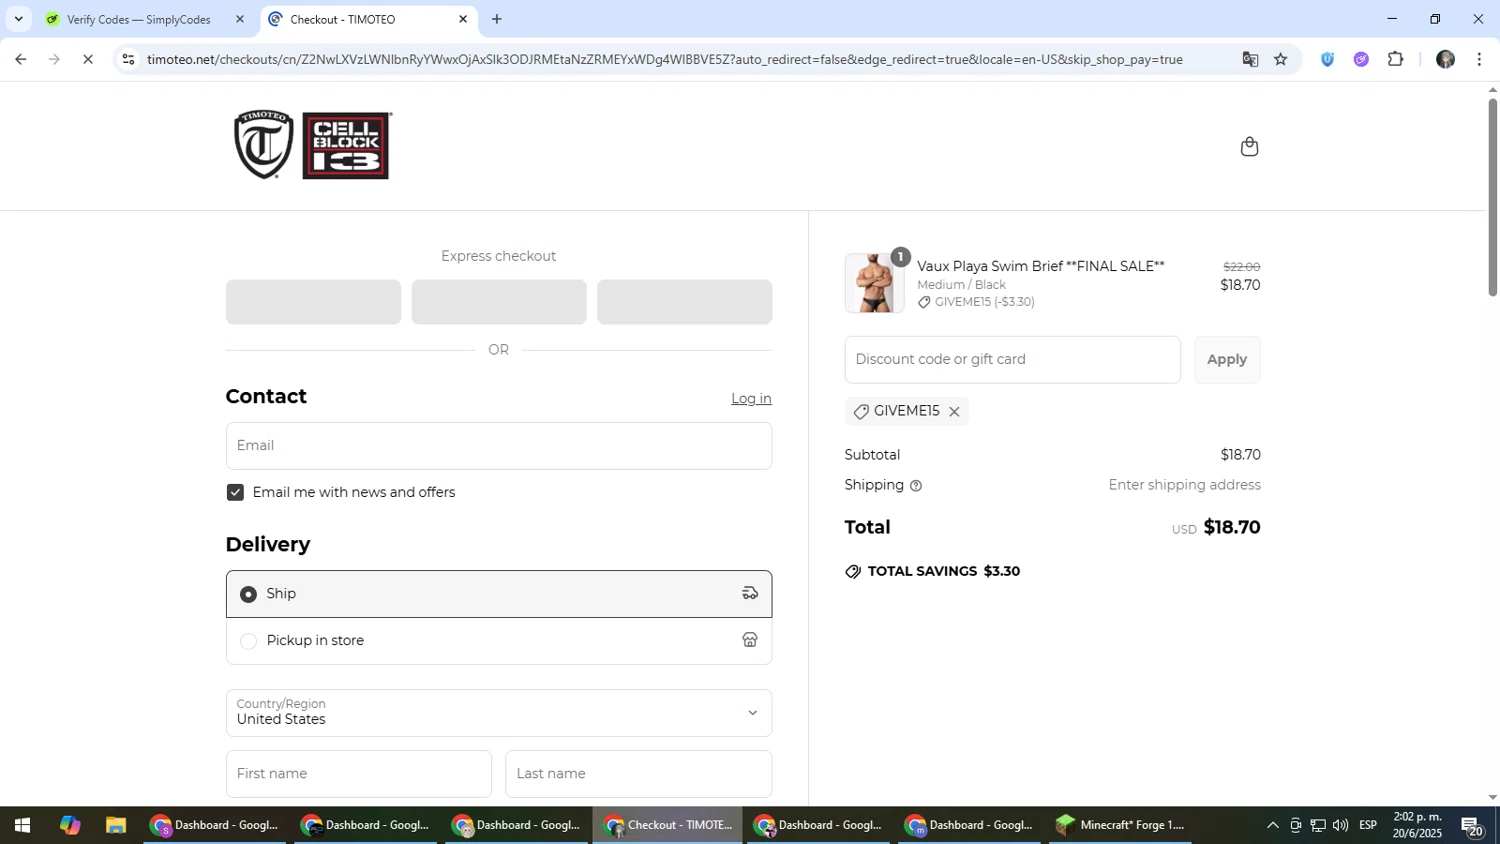Open the Windows Start menu
This screenshot has height=844, width=1500.
[21, 826]
